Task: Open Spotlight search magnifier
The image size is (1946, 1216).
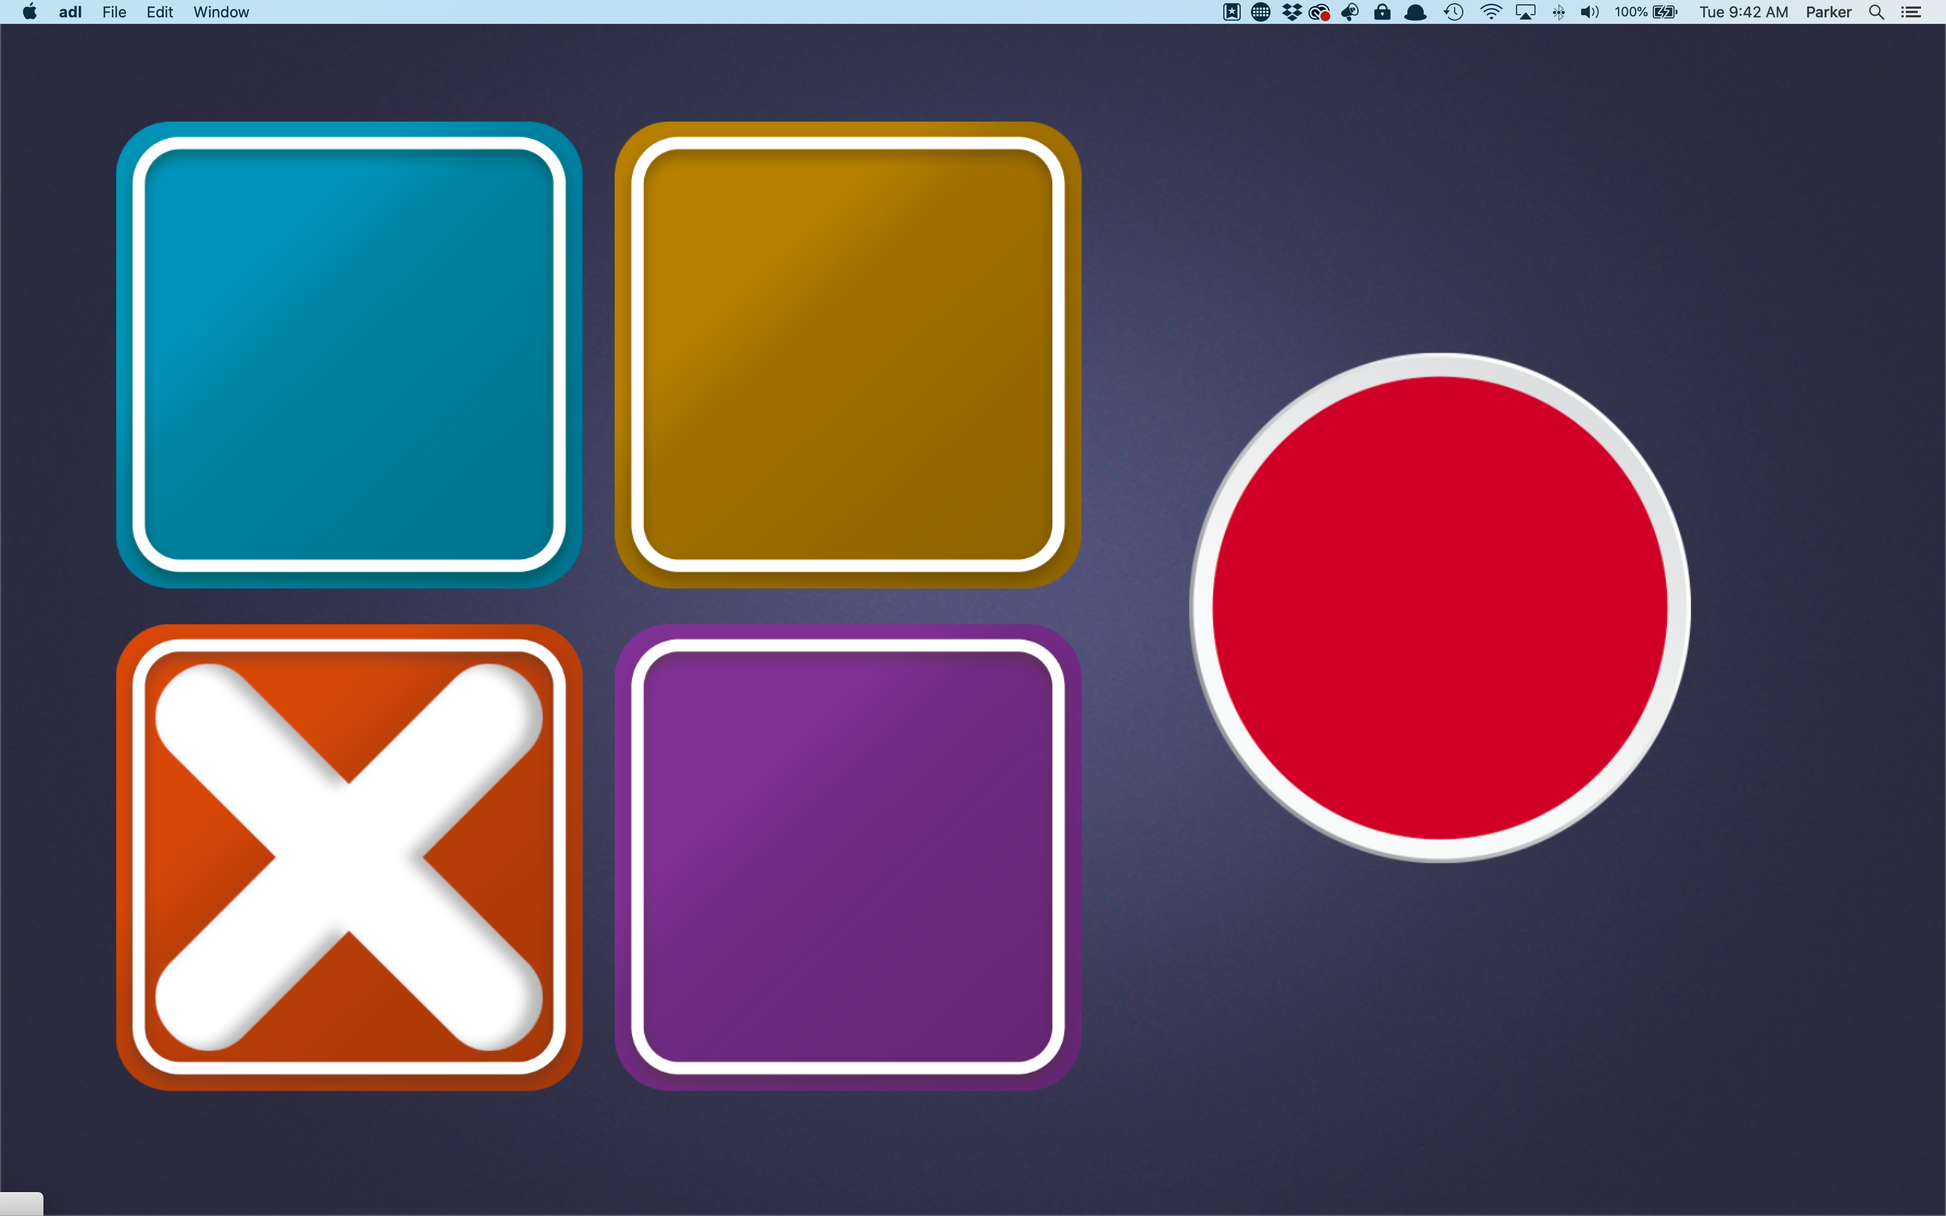Action: pyautogui.click(x=1876, y=12)
